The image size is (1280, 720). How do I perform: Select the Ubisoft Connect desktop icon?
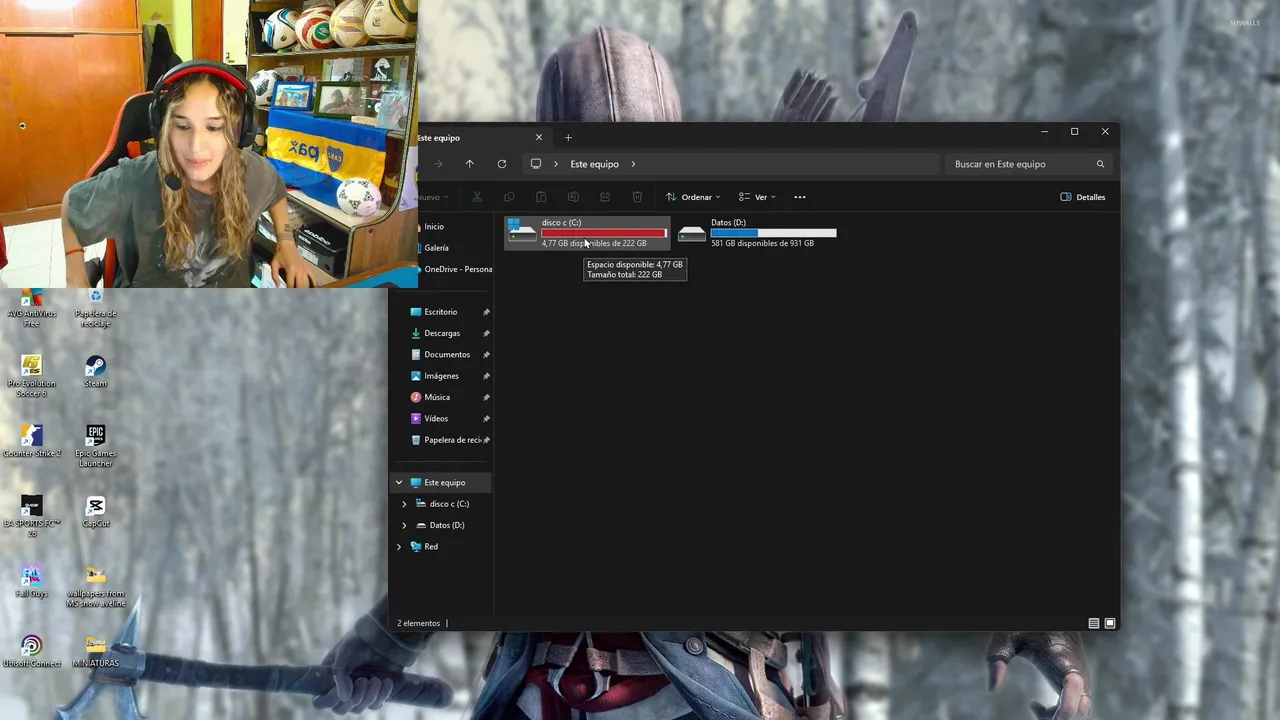[31, 651]
